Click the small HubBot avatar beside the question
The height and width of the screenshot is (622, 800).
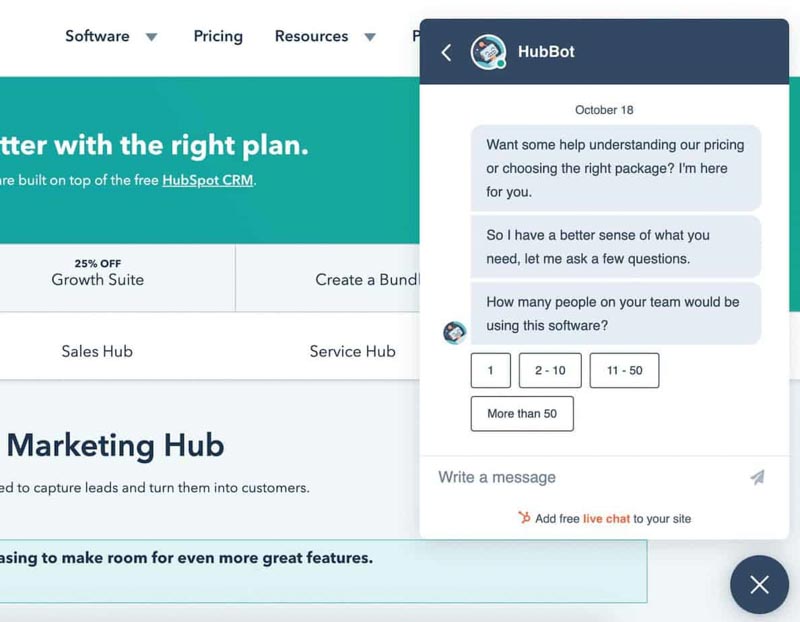(x=455, y=332)
